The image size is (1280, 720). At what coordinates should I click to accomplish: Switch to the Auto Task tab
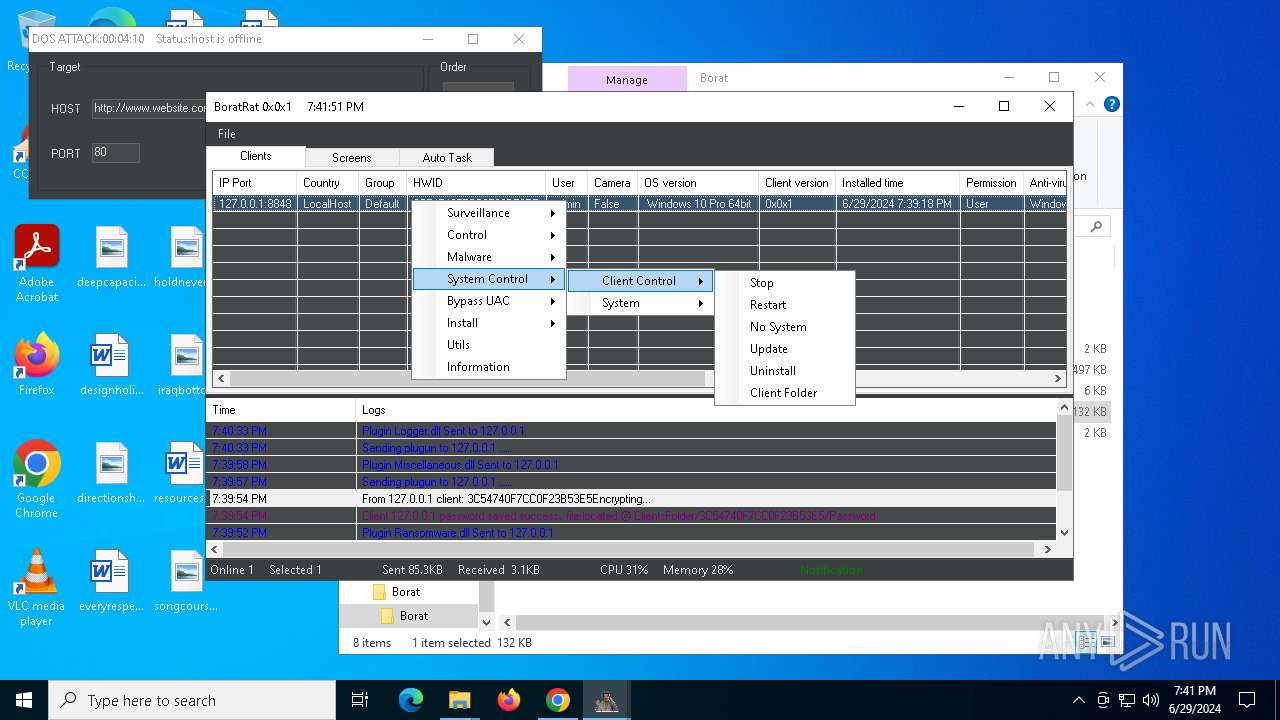pos(447,157)
